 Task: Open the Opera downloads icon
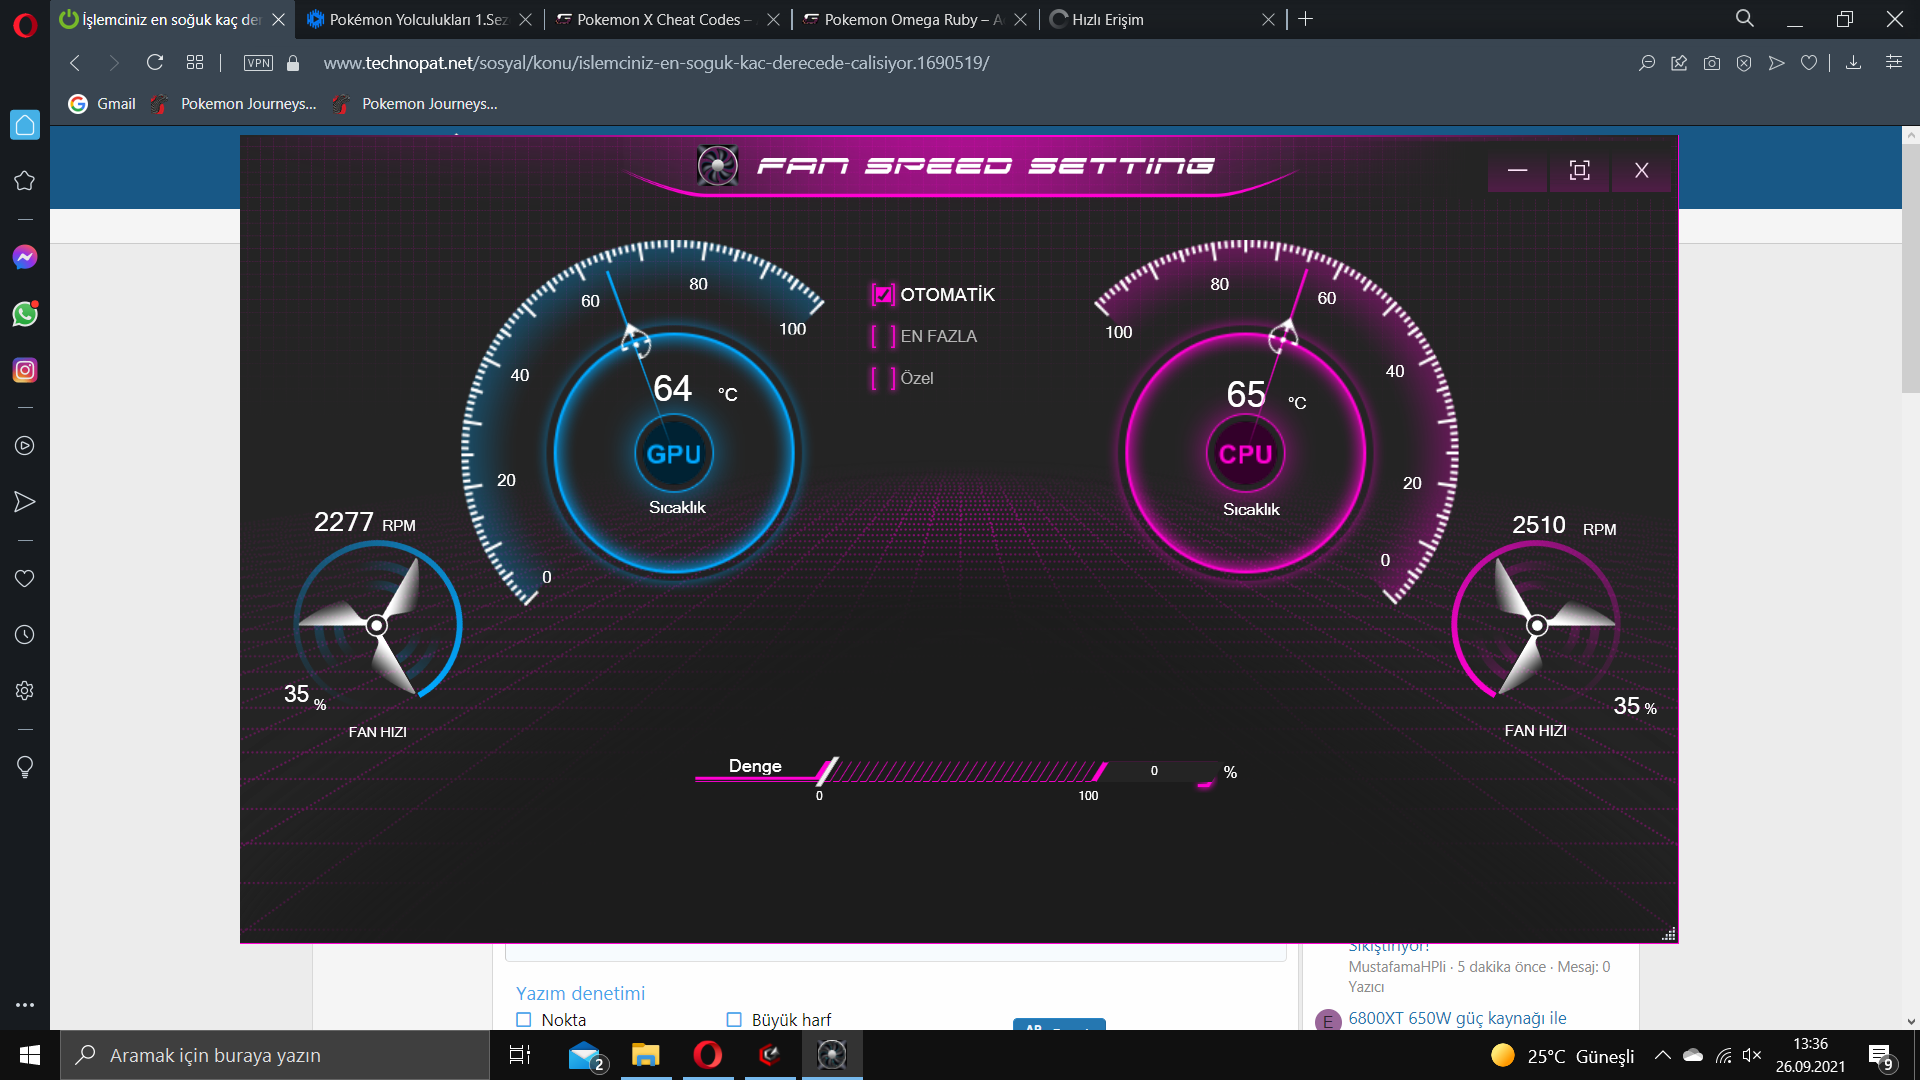pyautogui.click(x=1853, y=63)
